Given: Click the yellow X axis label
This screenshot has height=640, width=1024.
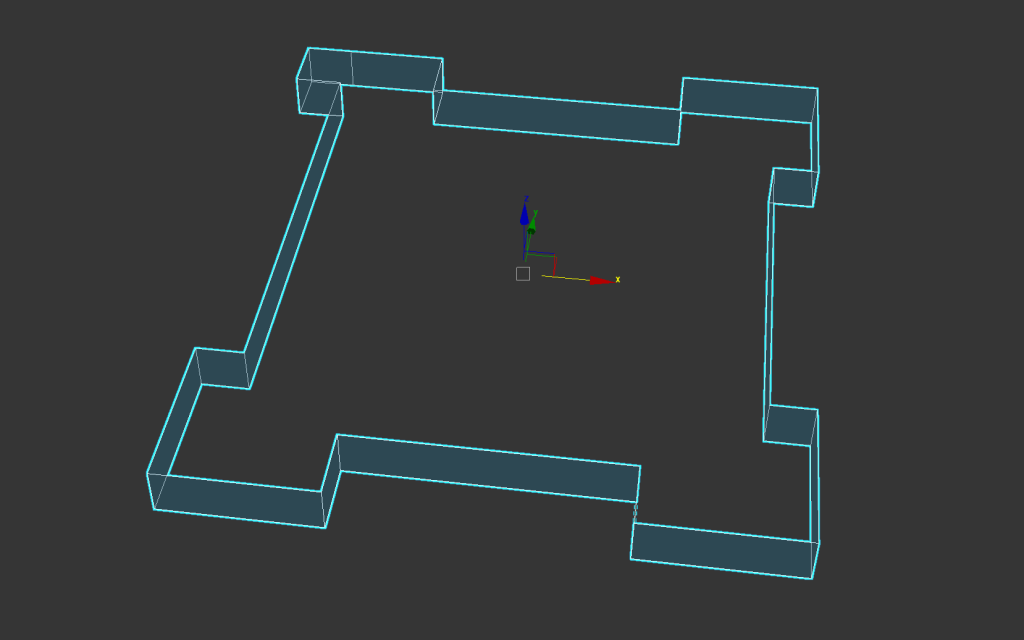Looking at the screenshot, I should (x=617, y=281).
